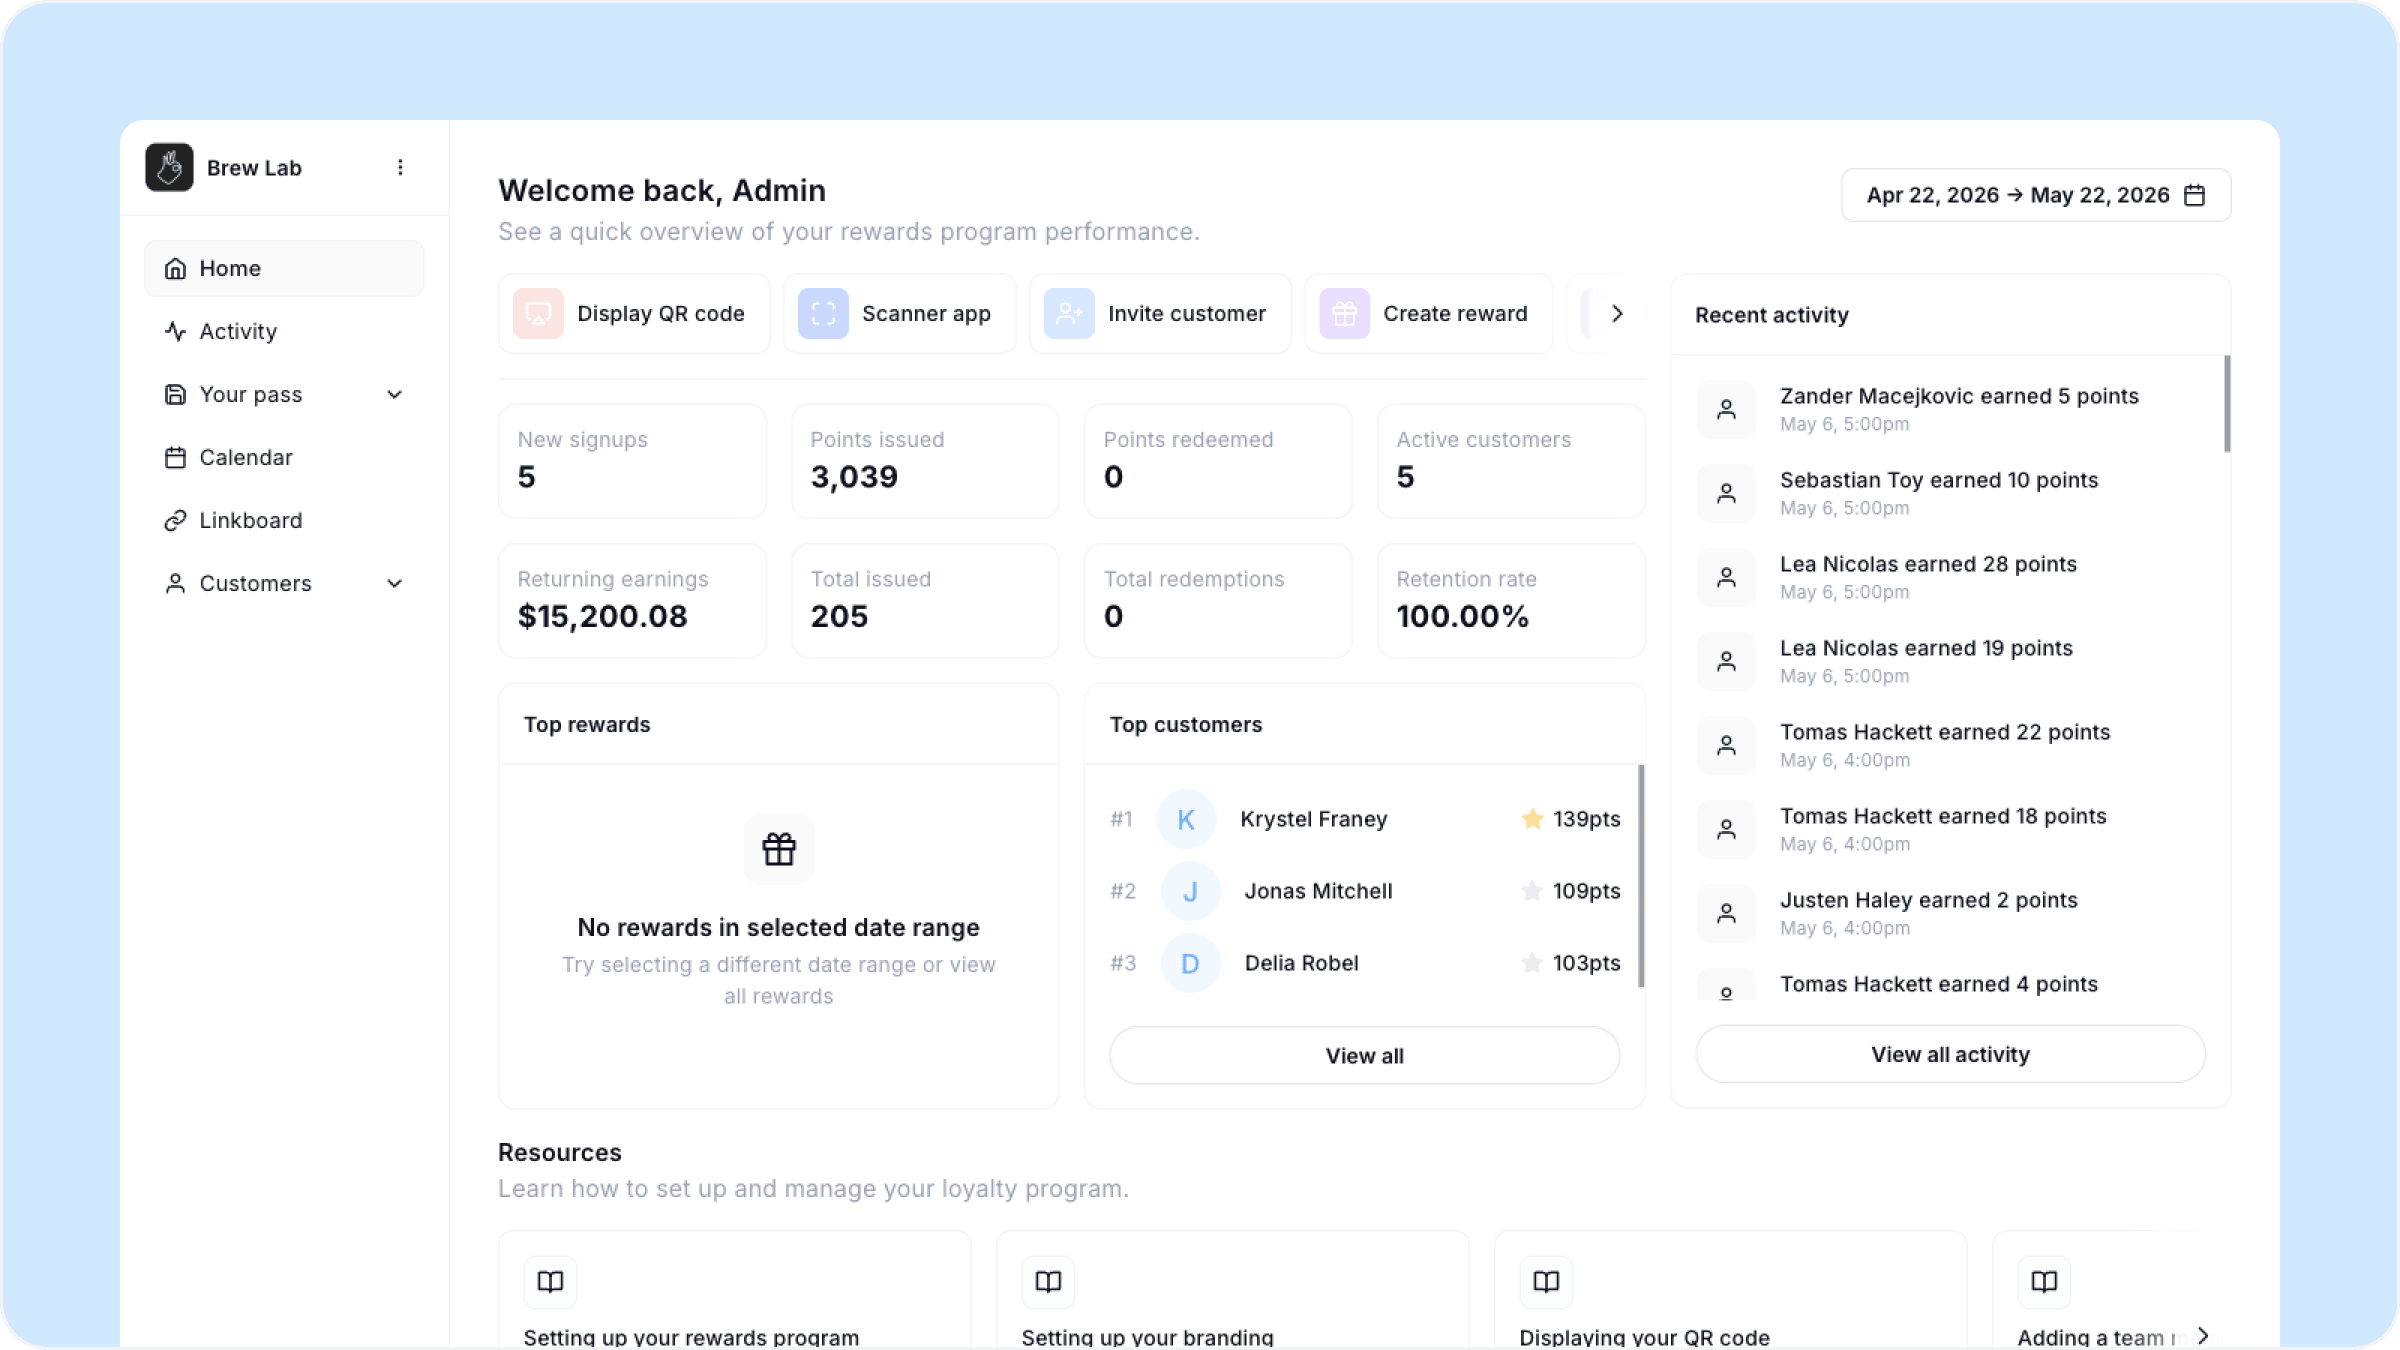2400x1350 pixels.
Task: Click the View all activity button
Action: (x=1950, y=1054)
